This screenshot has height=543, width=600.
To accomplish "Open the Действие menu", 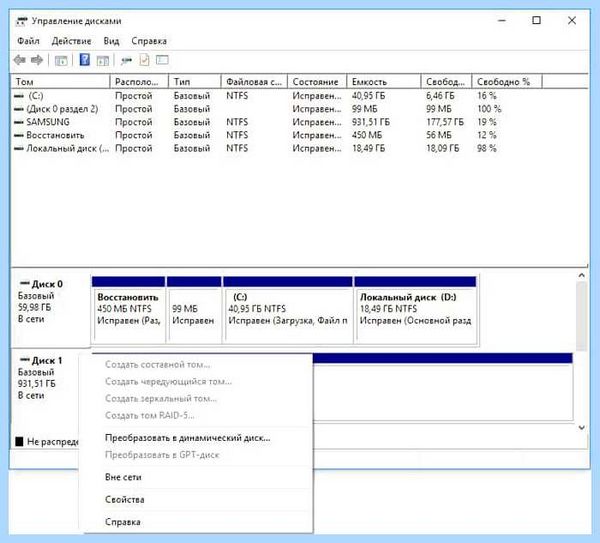I will [x=72, y=41].
